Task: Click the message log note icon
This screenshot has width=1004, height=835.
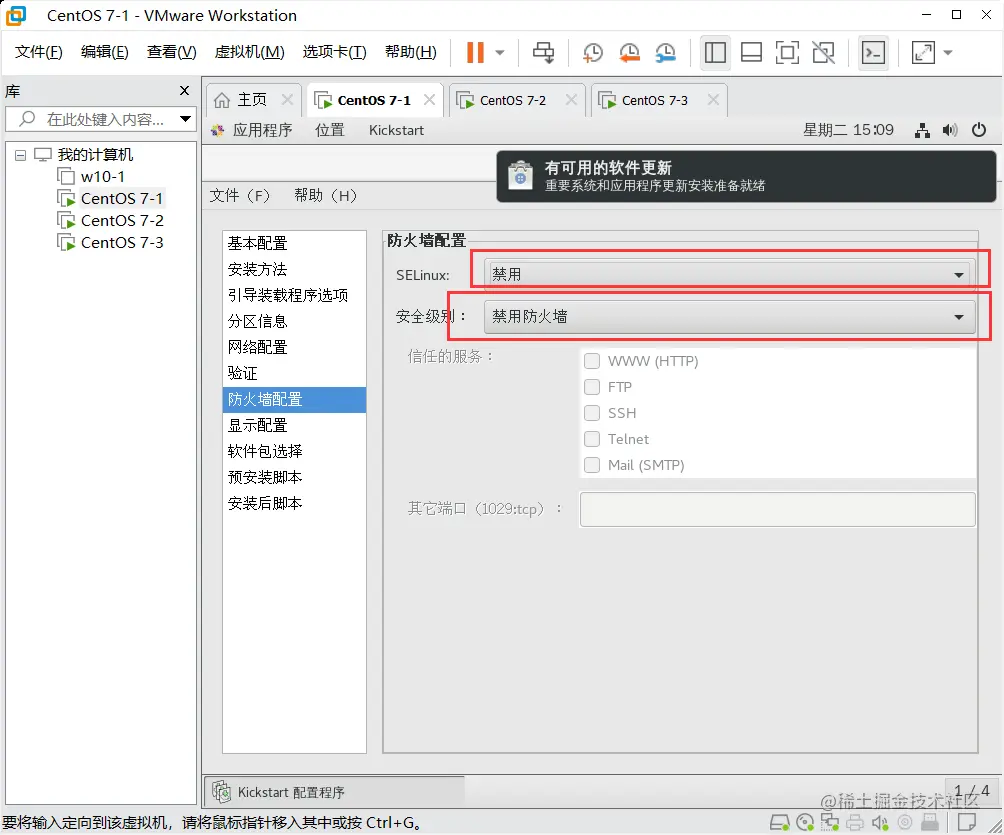Action: click(967, 822)
